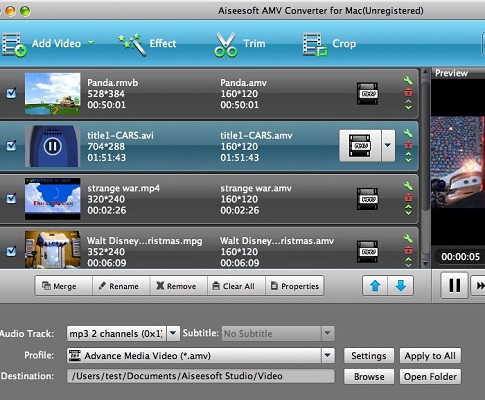The height and width of the screenshot is (400, 485).
Task: Delete Walt Disney...ristmas.mpg with red trash icon
Action: 408,250
